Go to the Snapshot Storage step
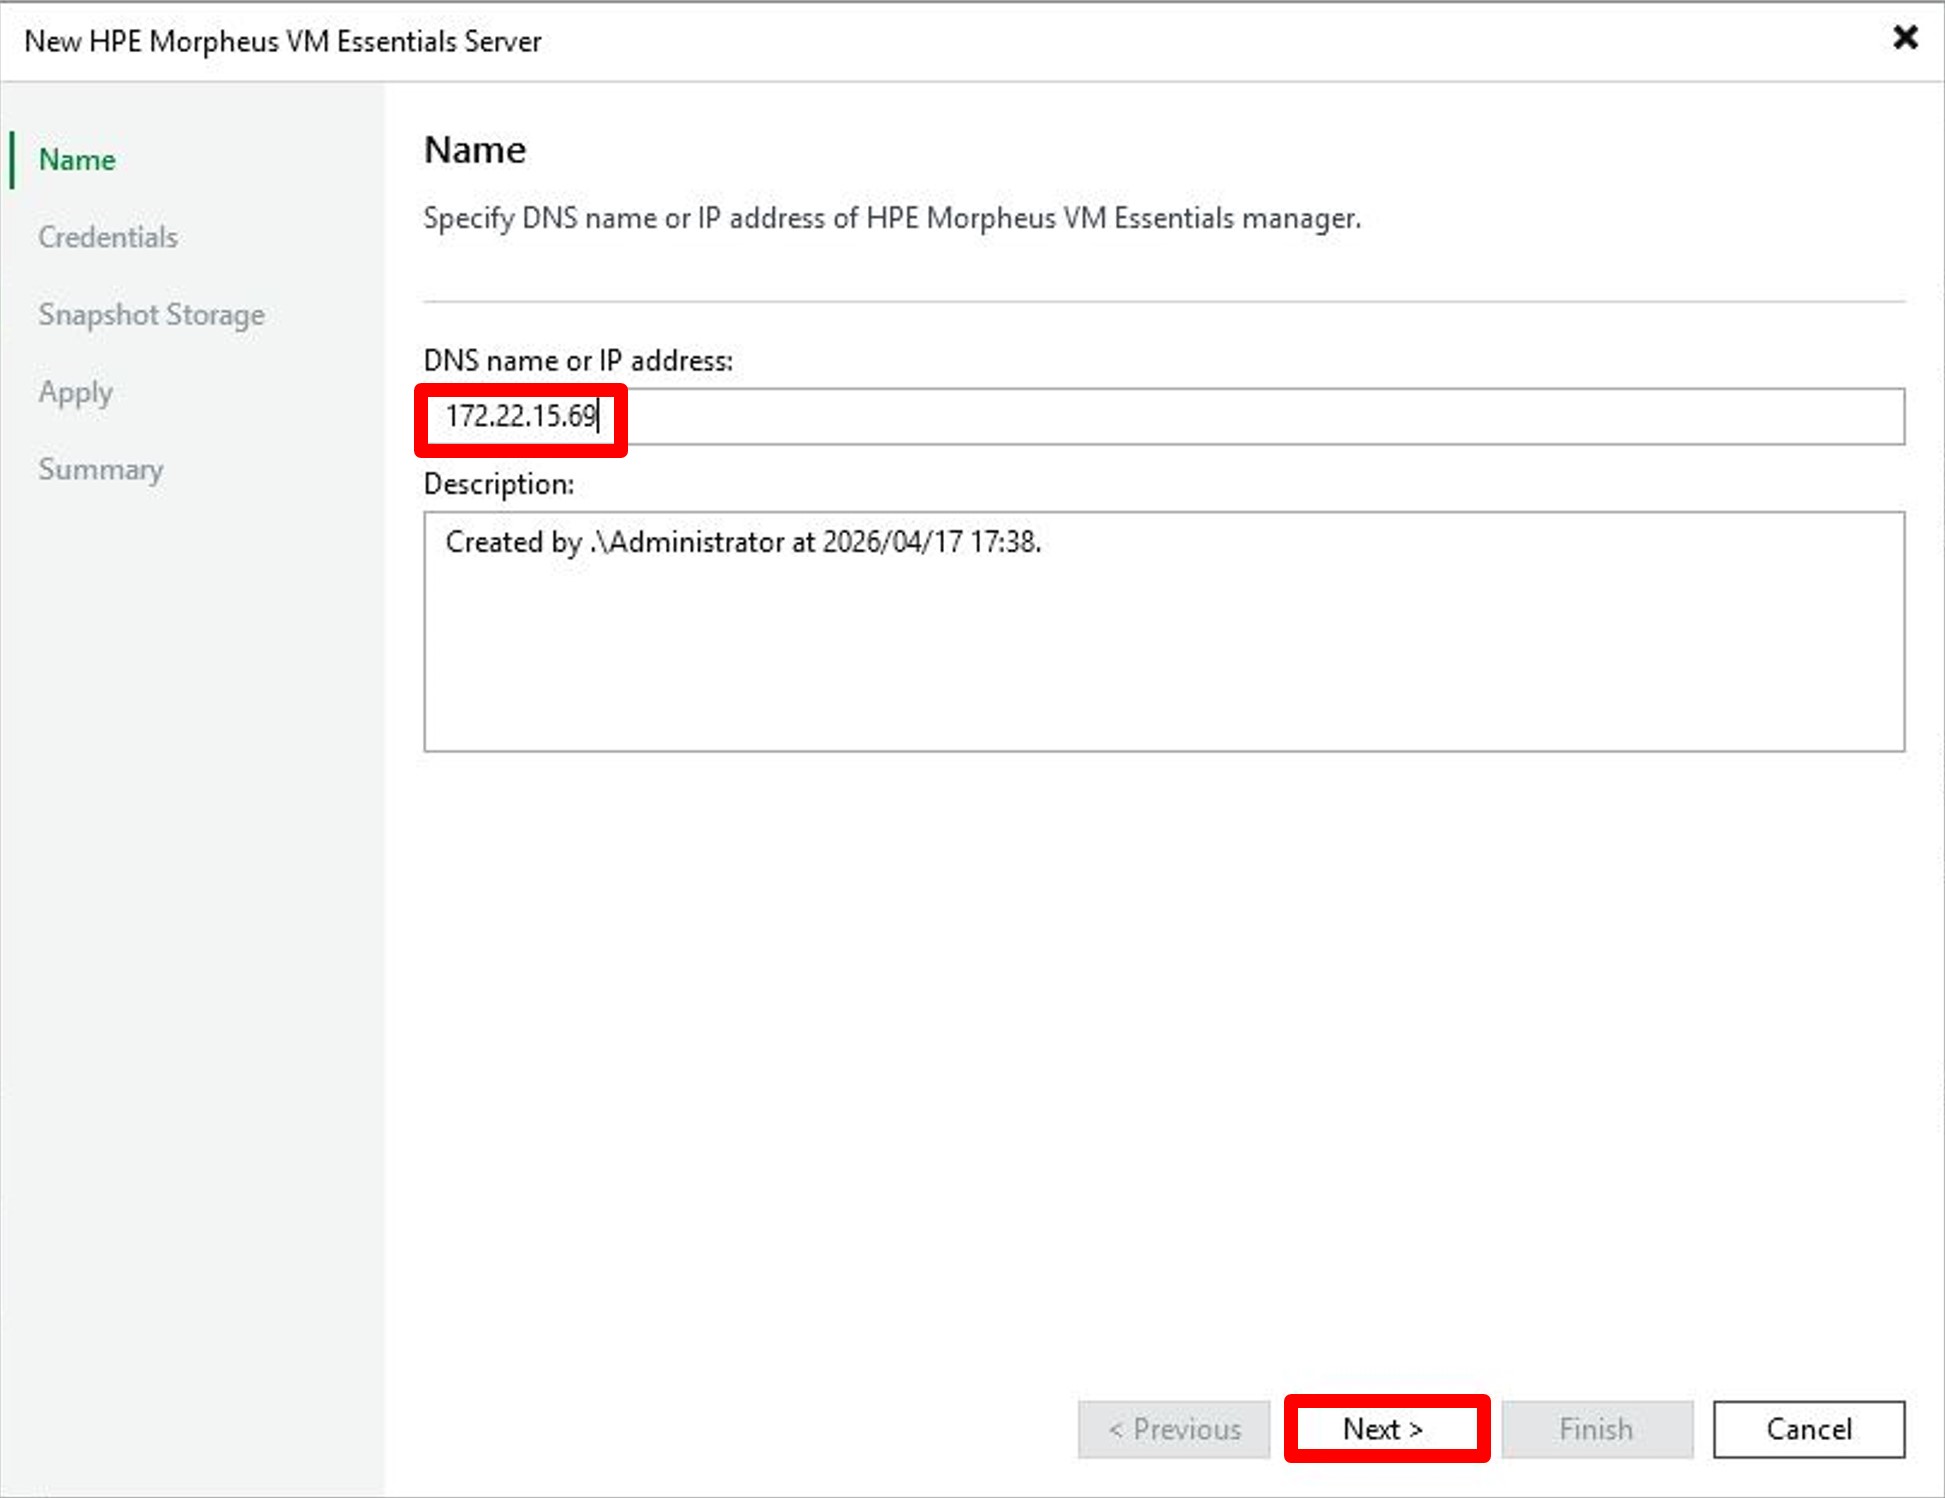The image size is (1945, 1498). coord(151,314)
